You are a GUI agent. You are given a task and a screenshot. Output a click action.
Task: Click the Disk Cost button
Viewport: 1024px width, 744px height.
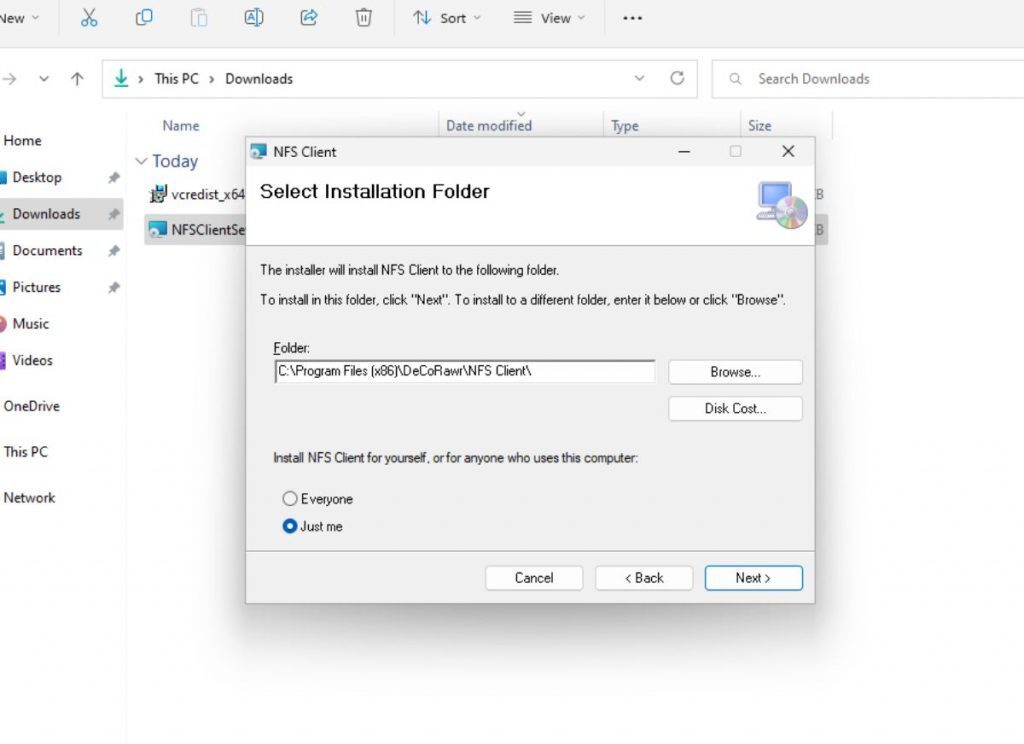[735, 408]
